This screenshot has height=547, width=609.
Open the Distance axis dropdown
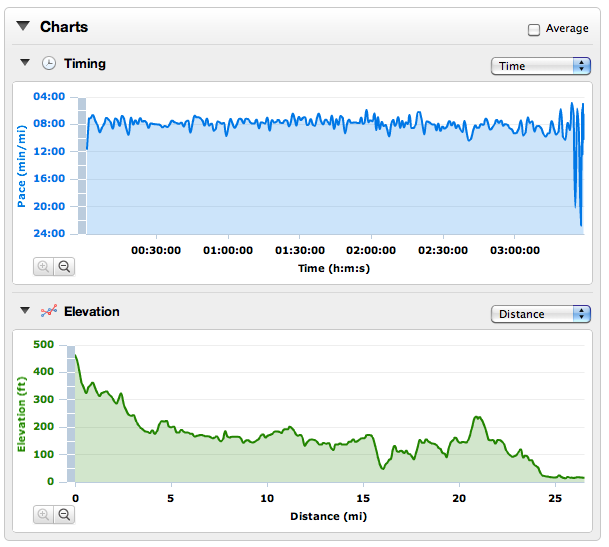(540, 314)
